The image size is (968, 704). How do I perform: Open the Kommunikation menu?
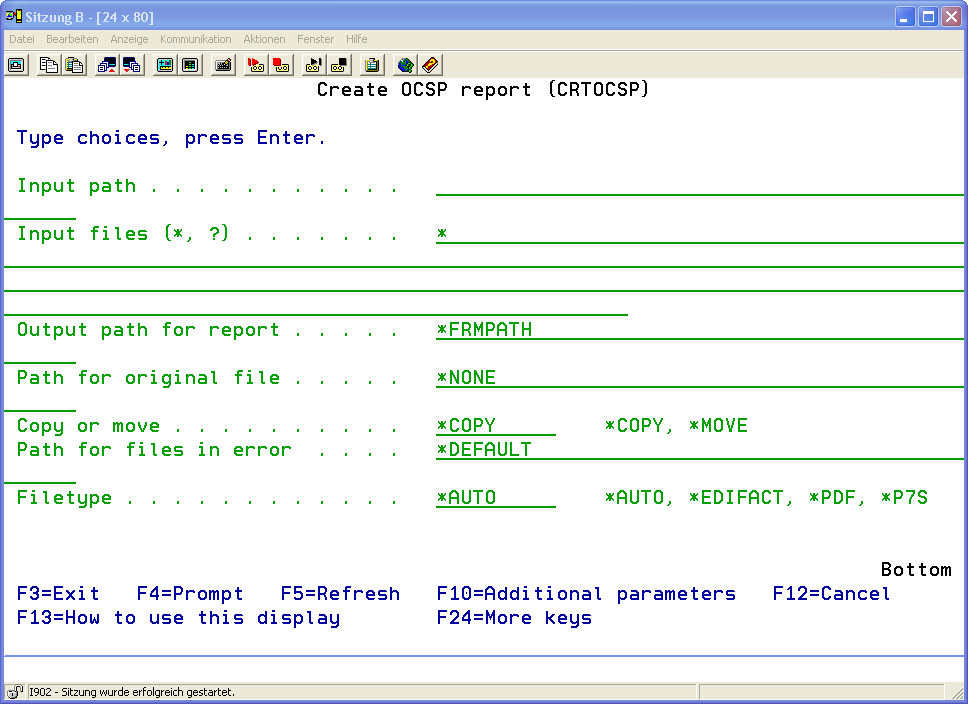click(195, 39)
